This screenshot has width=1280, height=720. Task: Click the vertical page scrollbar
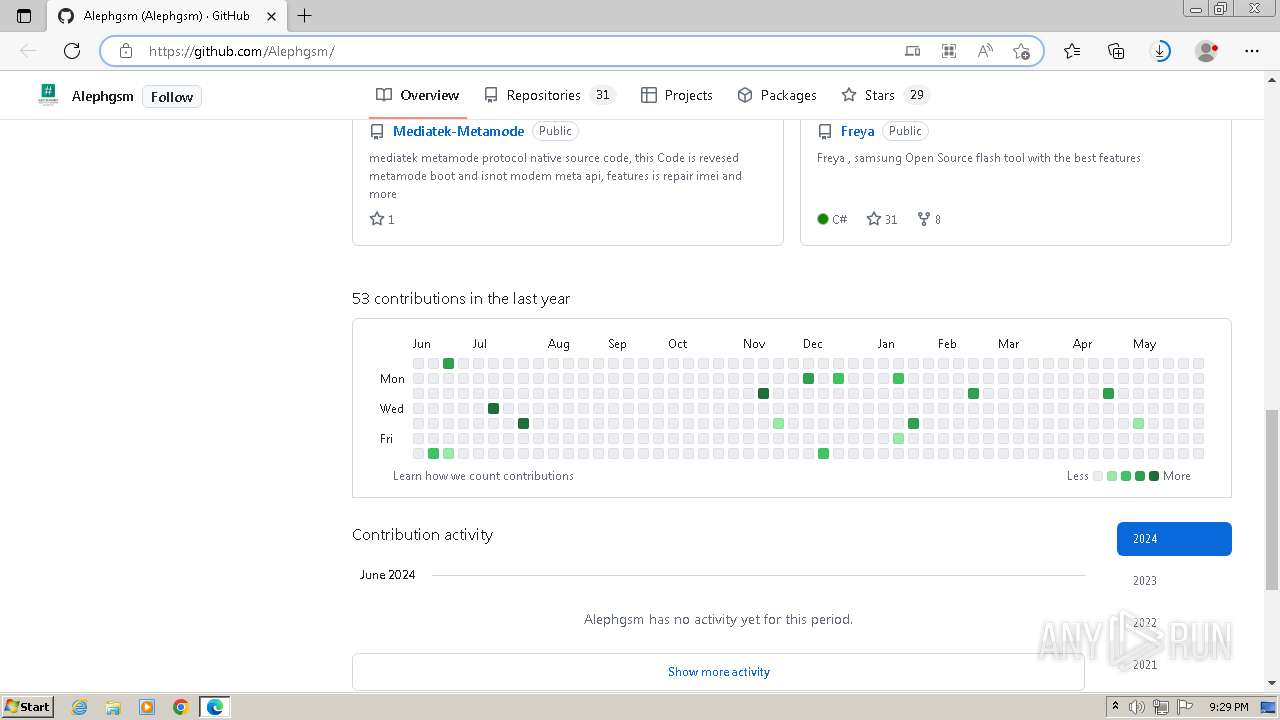tap(1272, 500)
